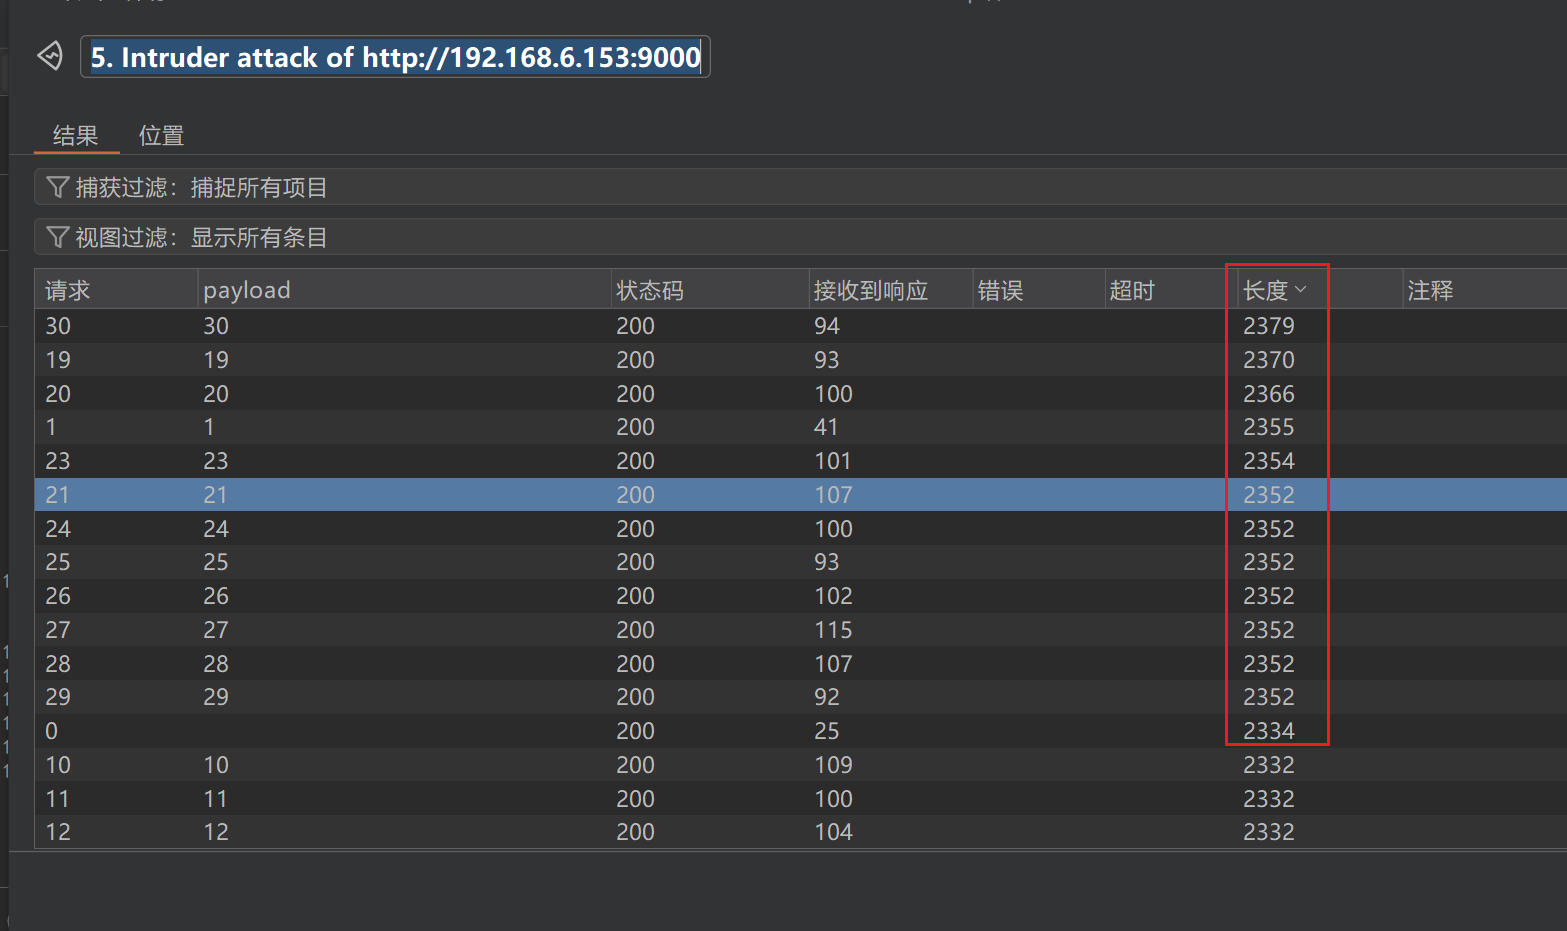Click the capture filter funnel icon
Viewport: 1567px width, 931px height.
tap(58, 187)
